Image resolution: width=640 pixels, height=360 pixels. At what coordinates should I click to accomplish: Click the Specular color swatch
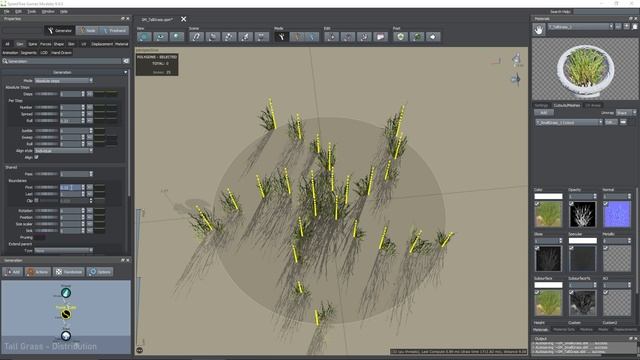coord(582,240)
